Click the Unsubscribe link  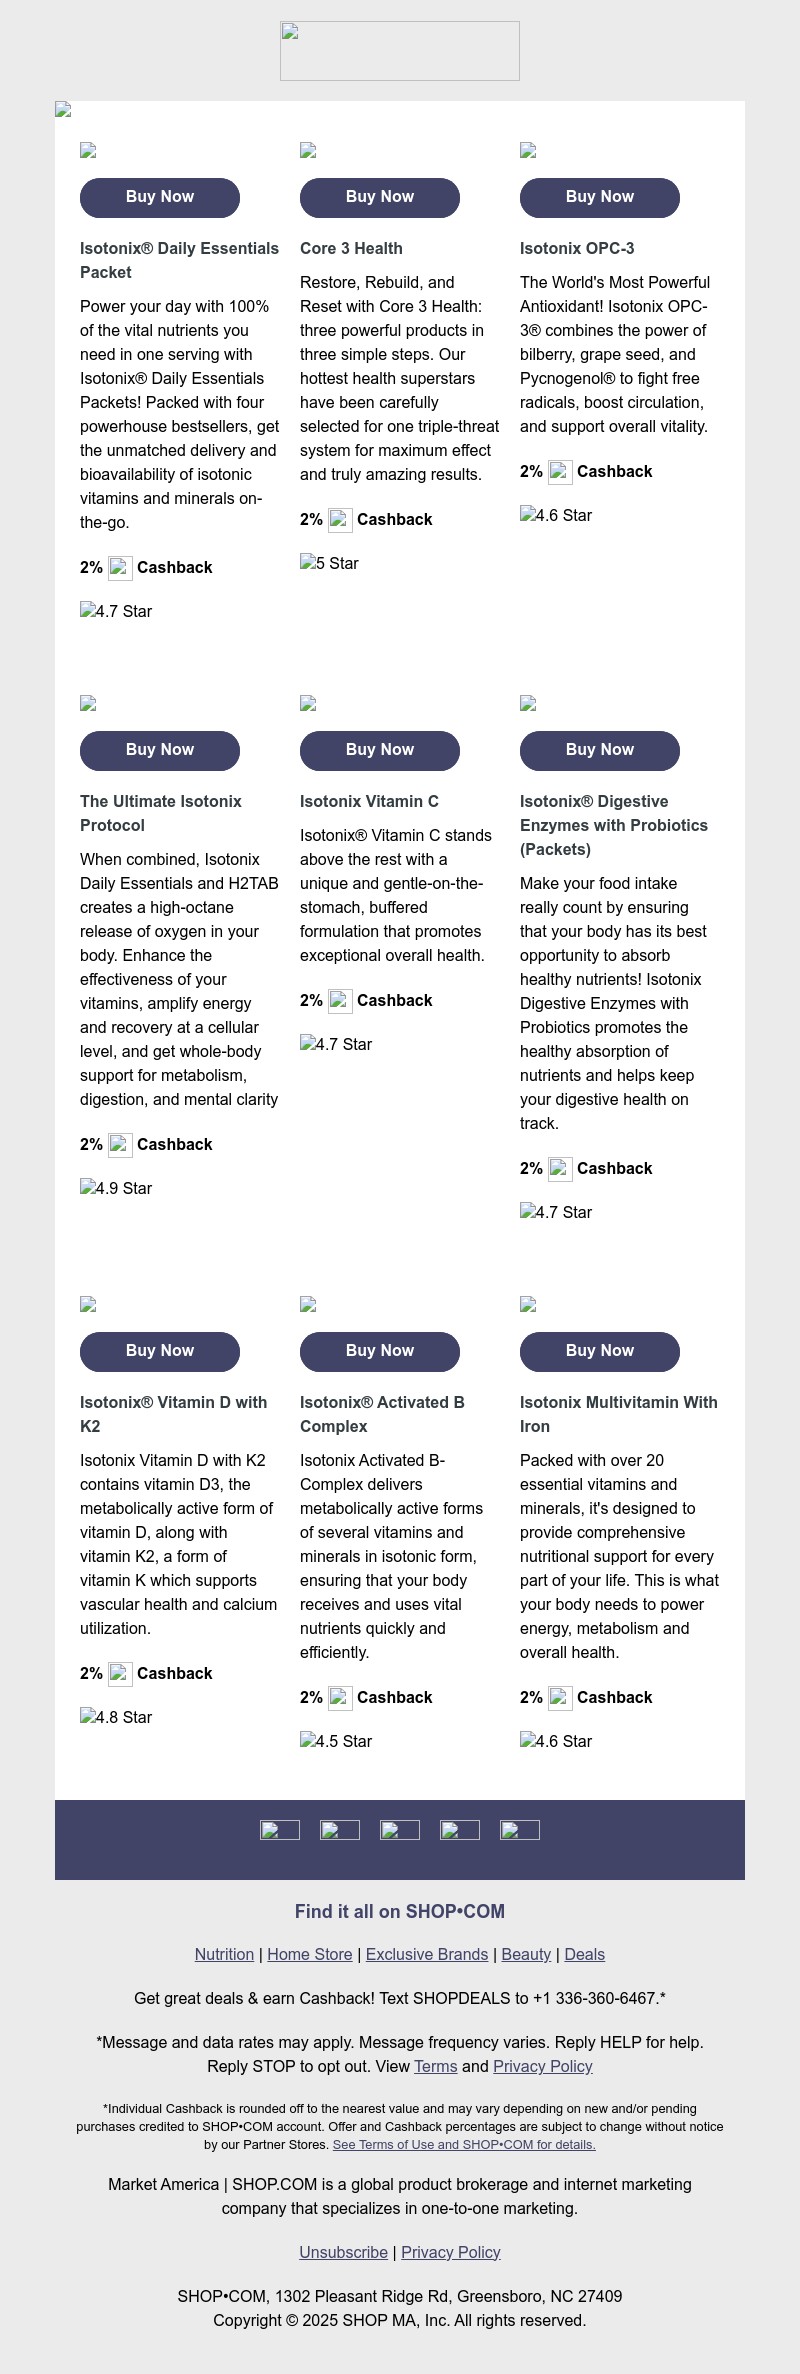pos(342,2252)
